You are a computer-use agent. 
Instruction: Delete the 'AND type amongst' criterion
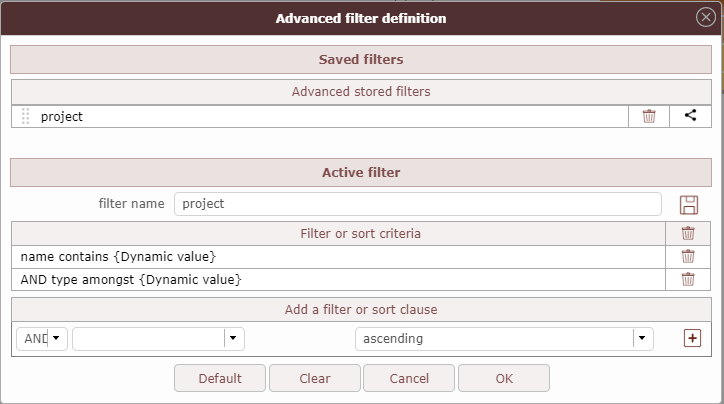[x=688, y=280]
